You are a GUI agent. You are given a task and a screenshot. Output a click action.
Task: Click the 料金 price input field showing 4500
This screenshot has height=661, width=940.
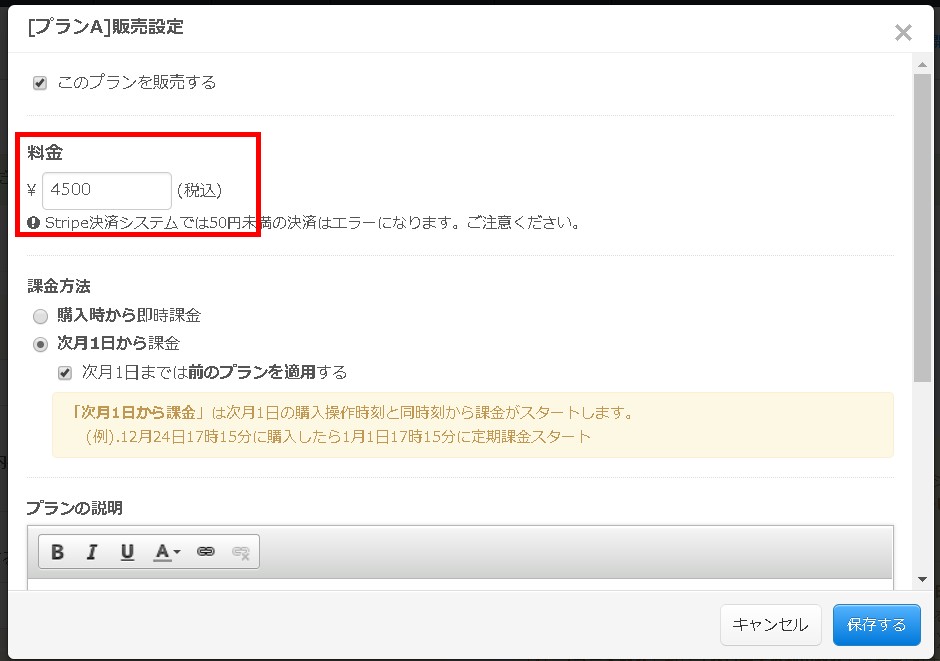point(107,191)
